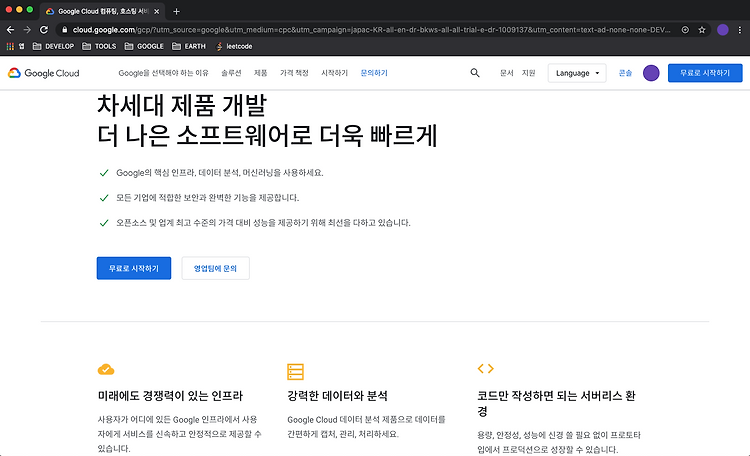Screen dimensions: 750x456
Task: Open a new tab with plus icon
Action: click(x=176, y=11)
